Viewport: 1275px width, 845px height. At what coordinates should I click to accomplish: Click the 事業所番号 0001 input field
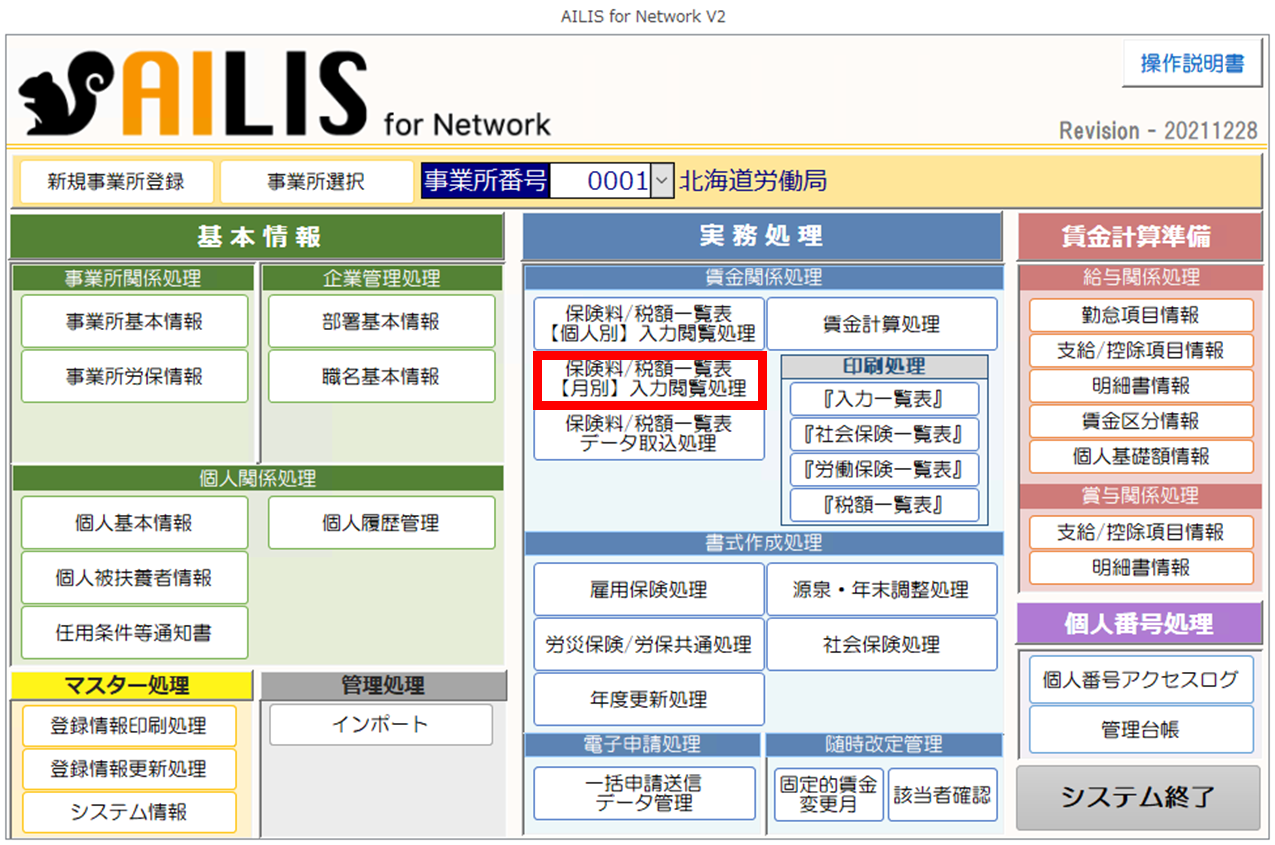600,181
